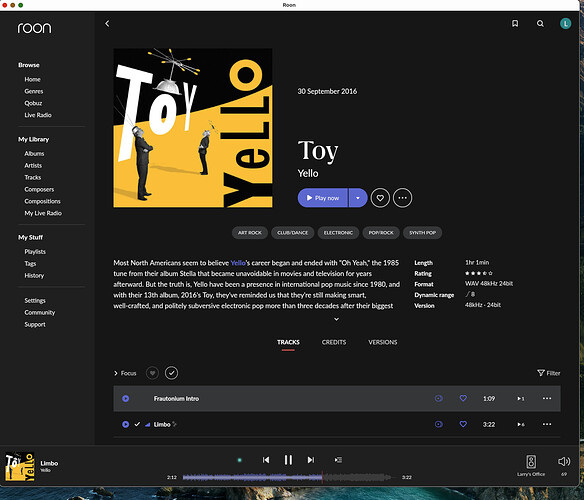The image size is (584, 500).
Task: Open Tracks in My Library
Action: pyautogui.click(x=32, y=177)
